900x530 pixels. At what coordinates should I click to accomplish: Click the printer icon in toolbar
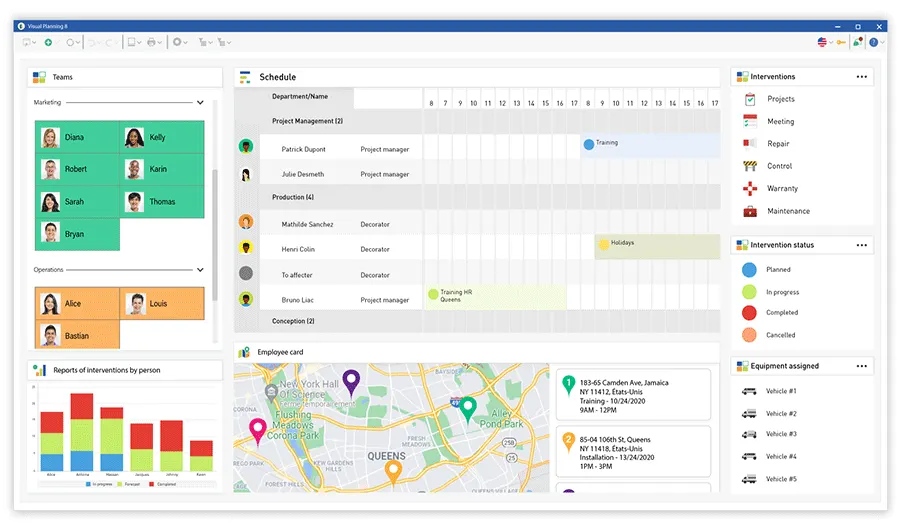(x=151, y=43)
